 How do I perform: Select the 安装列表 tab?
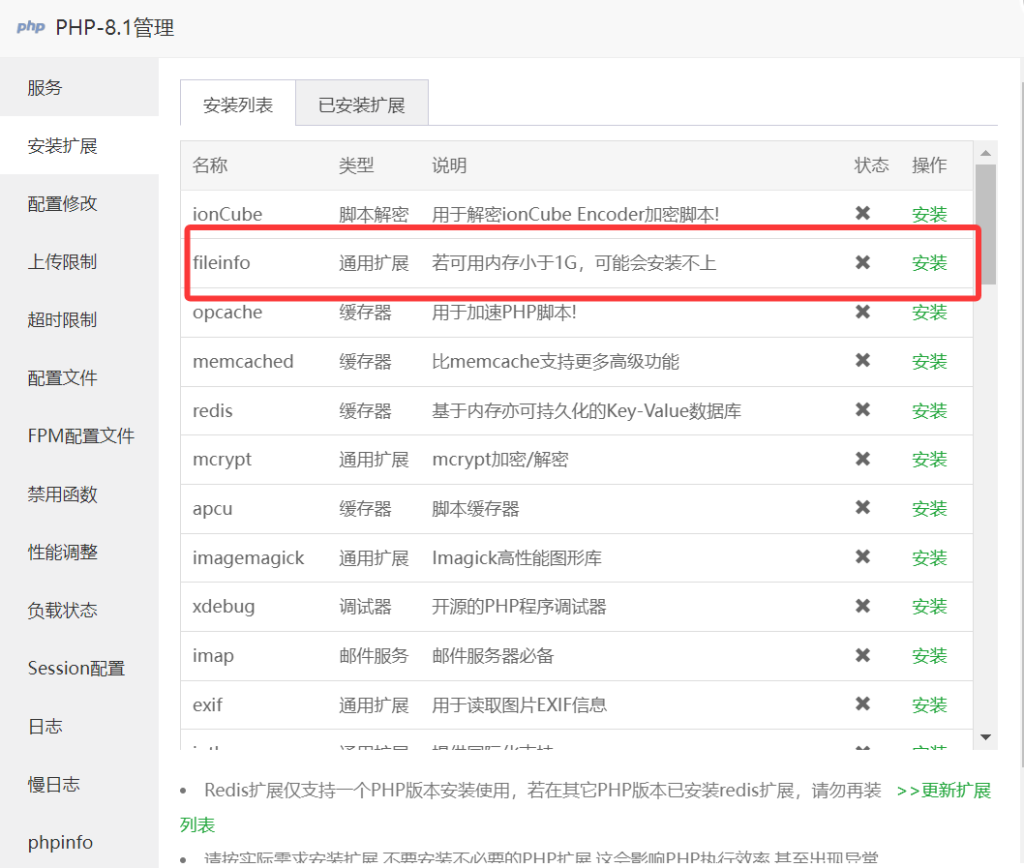[238, 104]
